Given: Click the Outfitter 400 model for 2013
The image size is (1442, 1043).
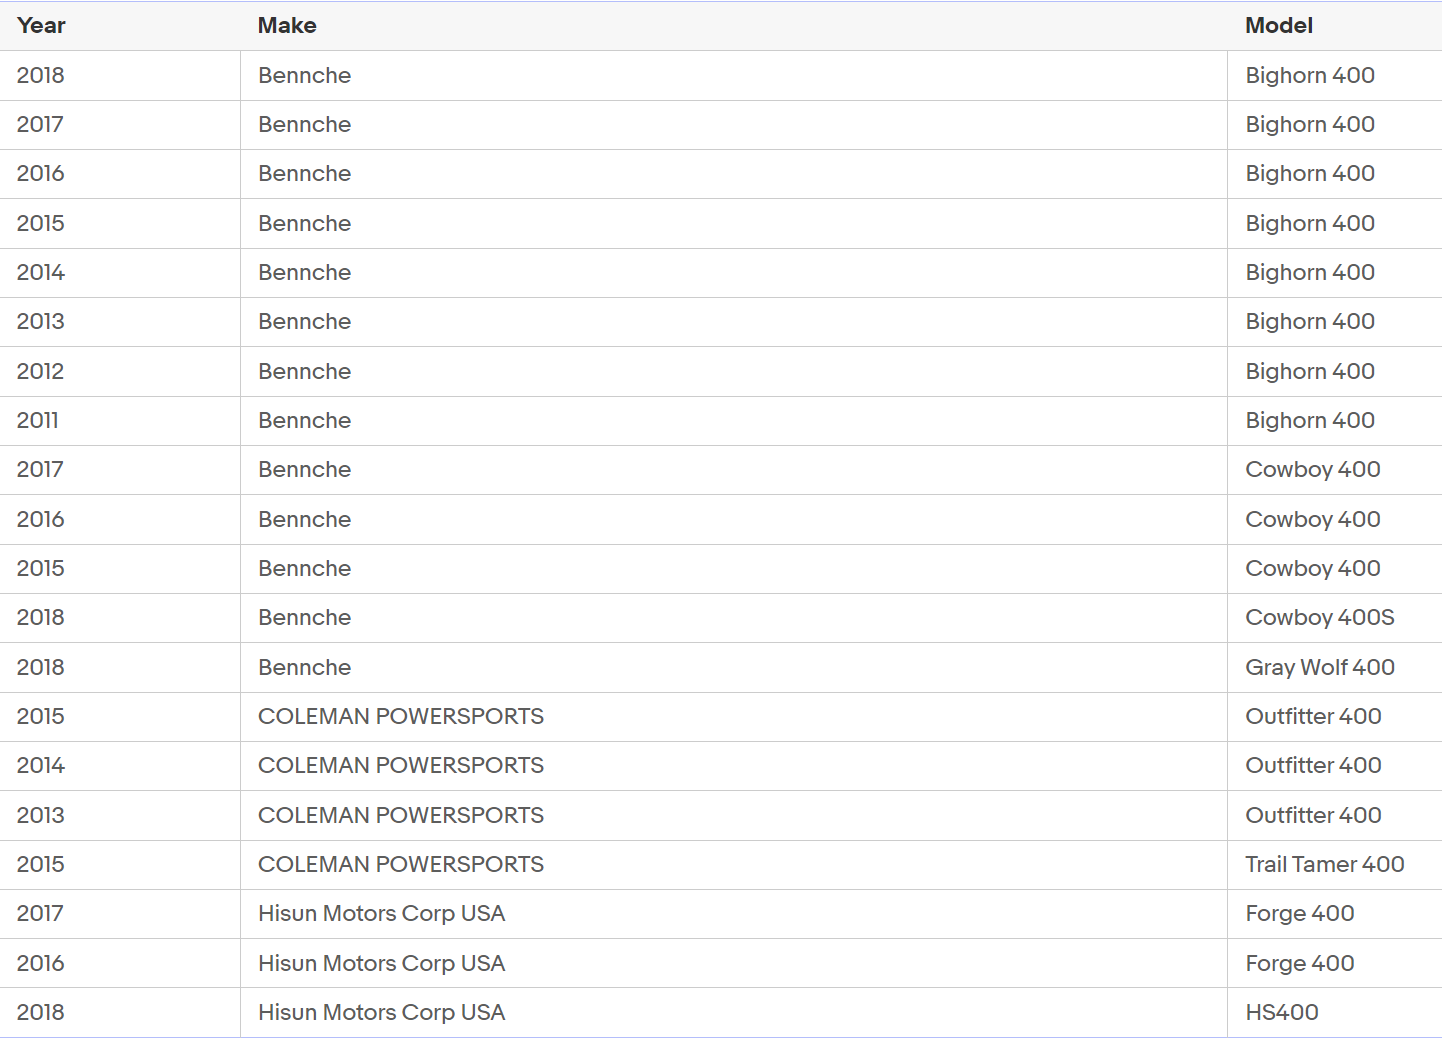Looking at the screenshot, I should tap(1313, 815).
